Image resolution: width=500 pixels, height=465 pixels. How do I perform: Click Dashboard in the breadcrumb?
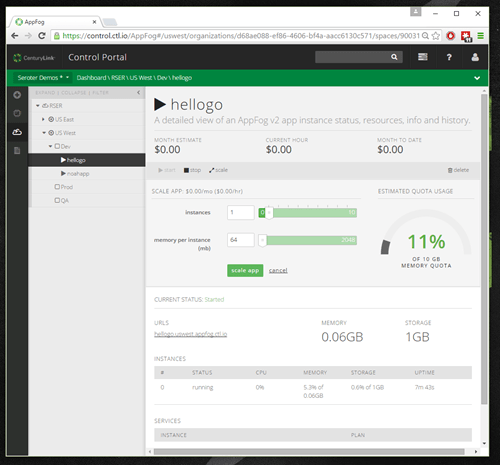tap(91, 78)
